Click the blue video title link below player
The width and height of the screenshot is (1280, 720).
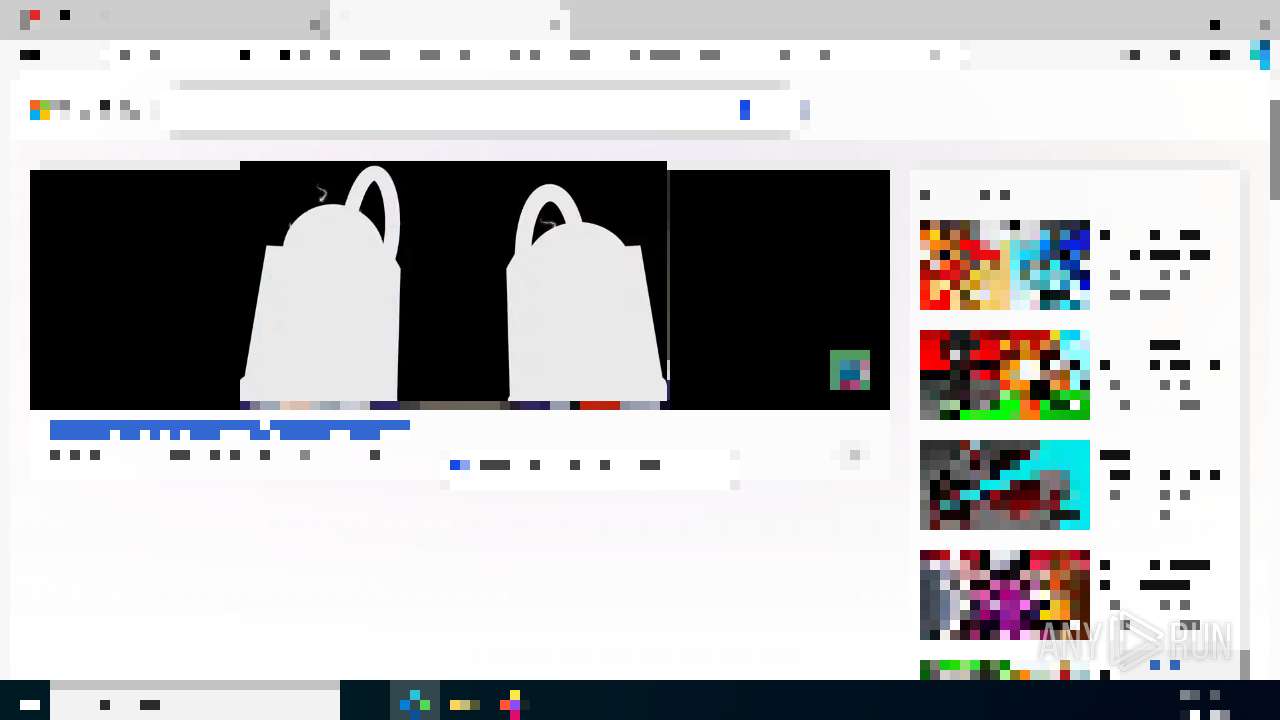click(x=230, y=430)
